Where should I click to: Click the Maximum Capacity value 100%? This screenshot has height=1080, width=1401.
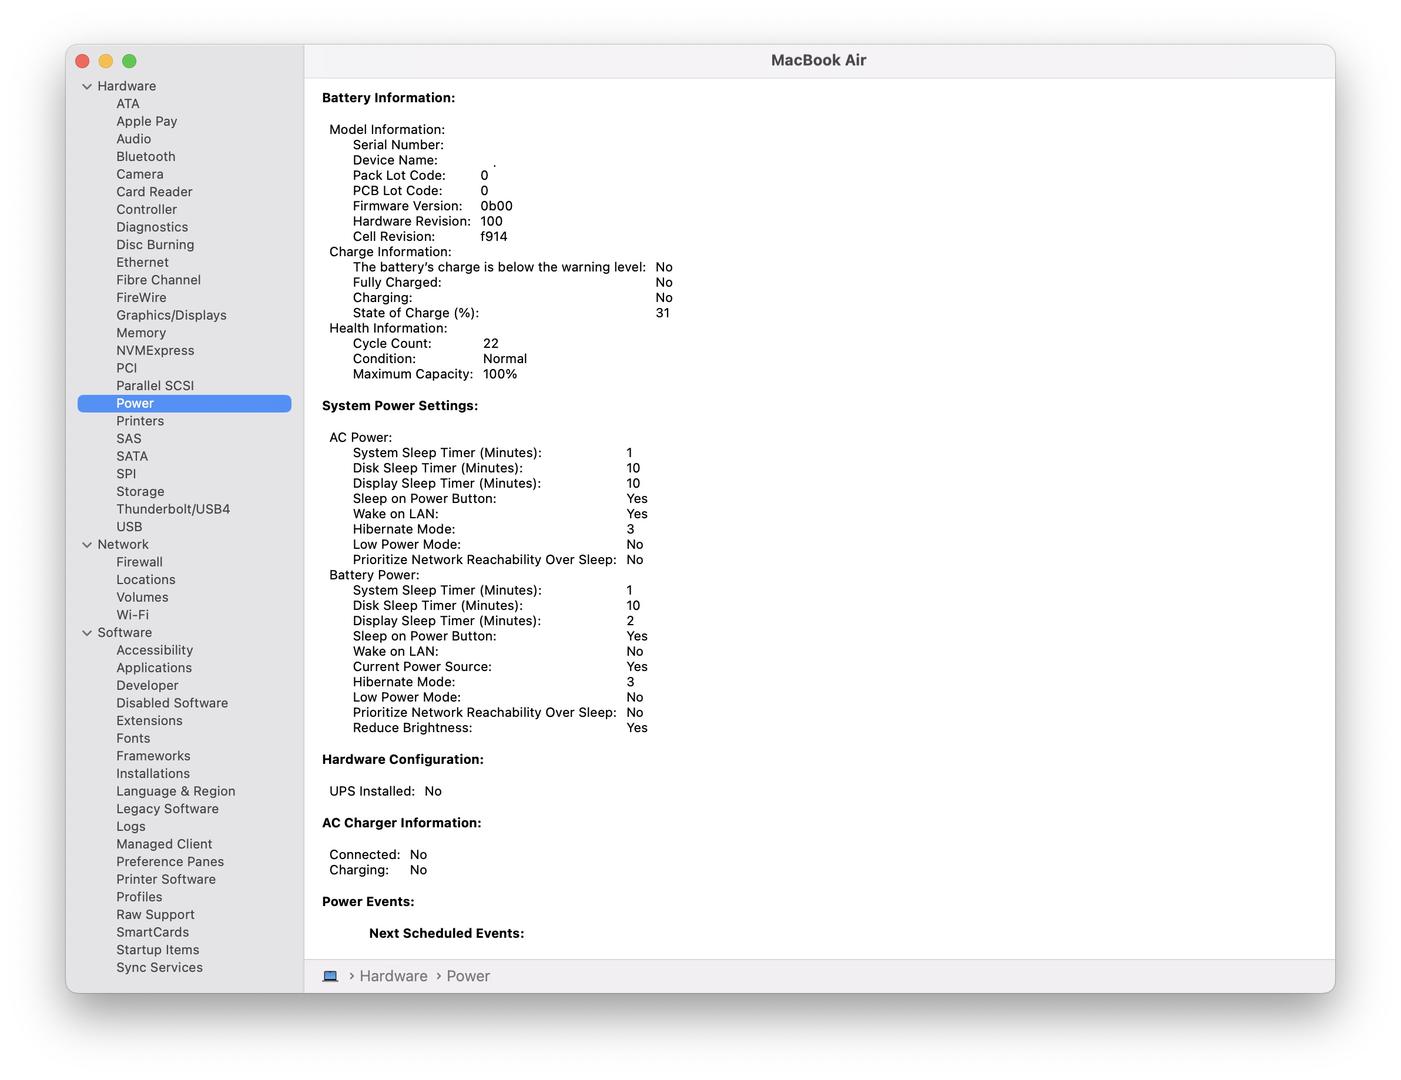(500, 374)
